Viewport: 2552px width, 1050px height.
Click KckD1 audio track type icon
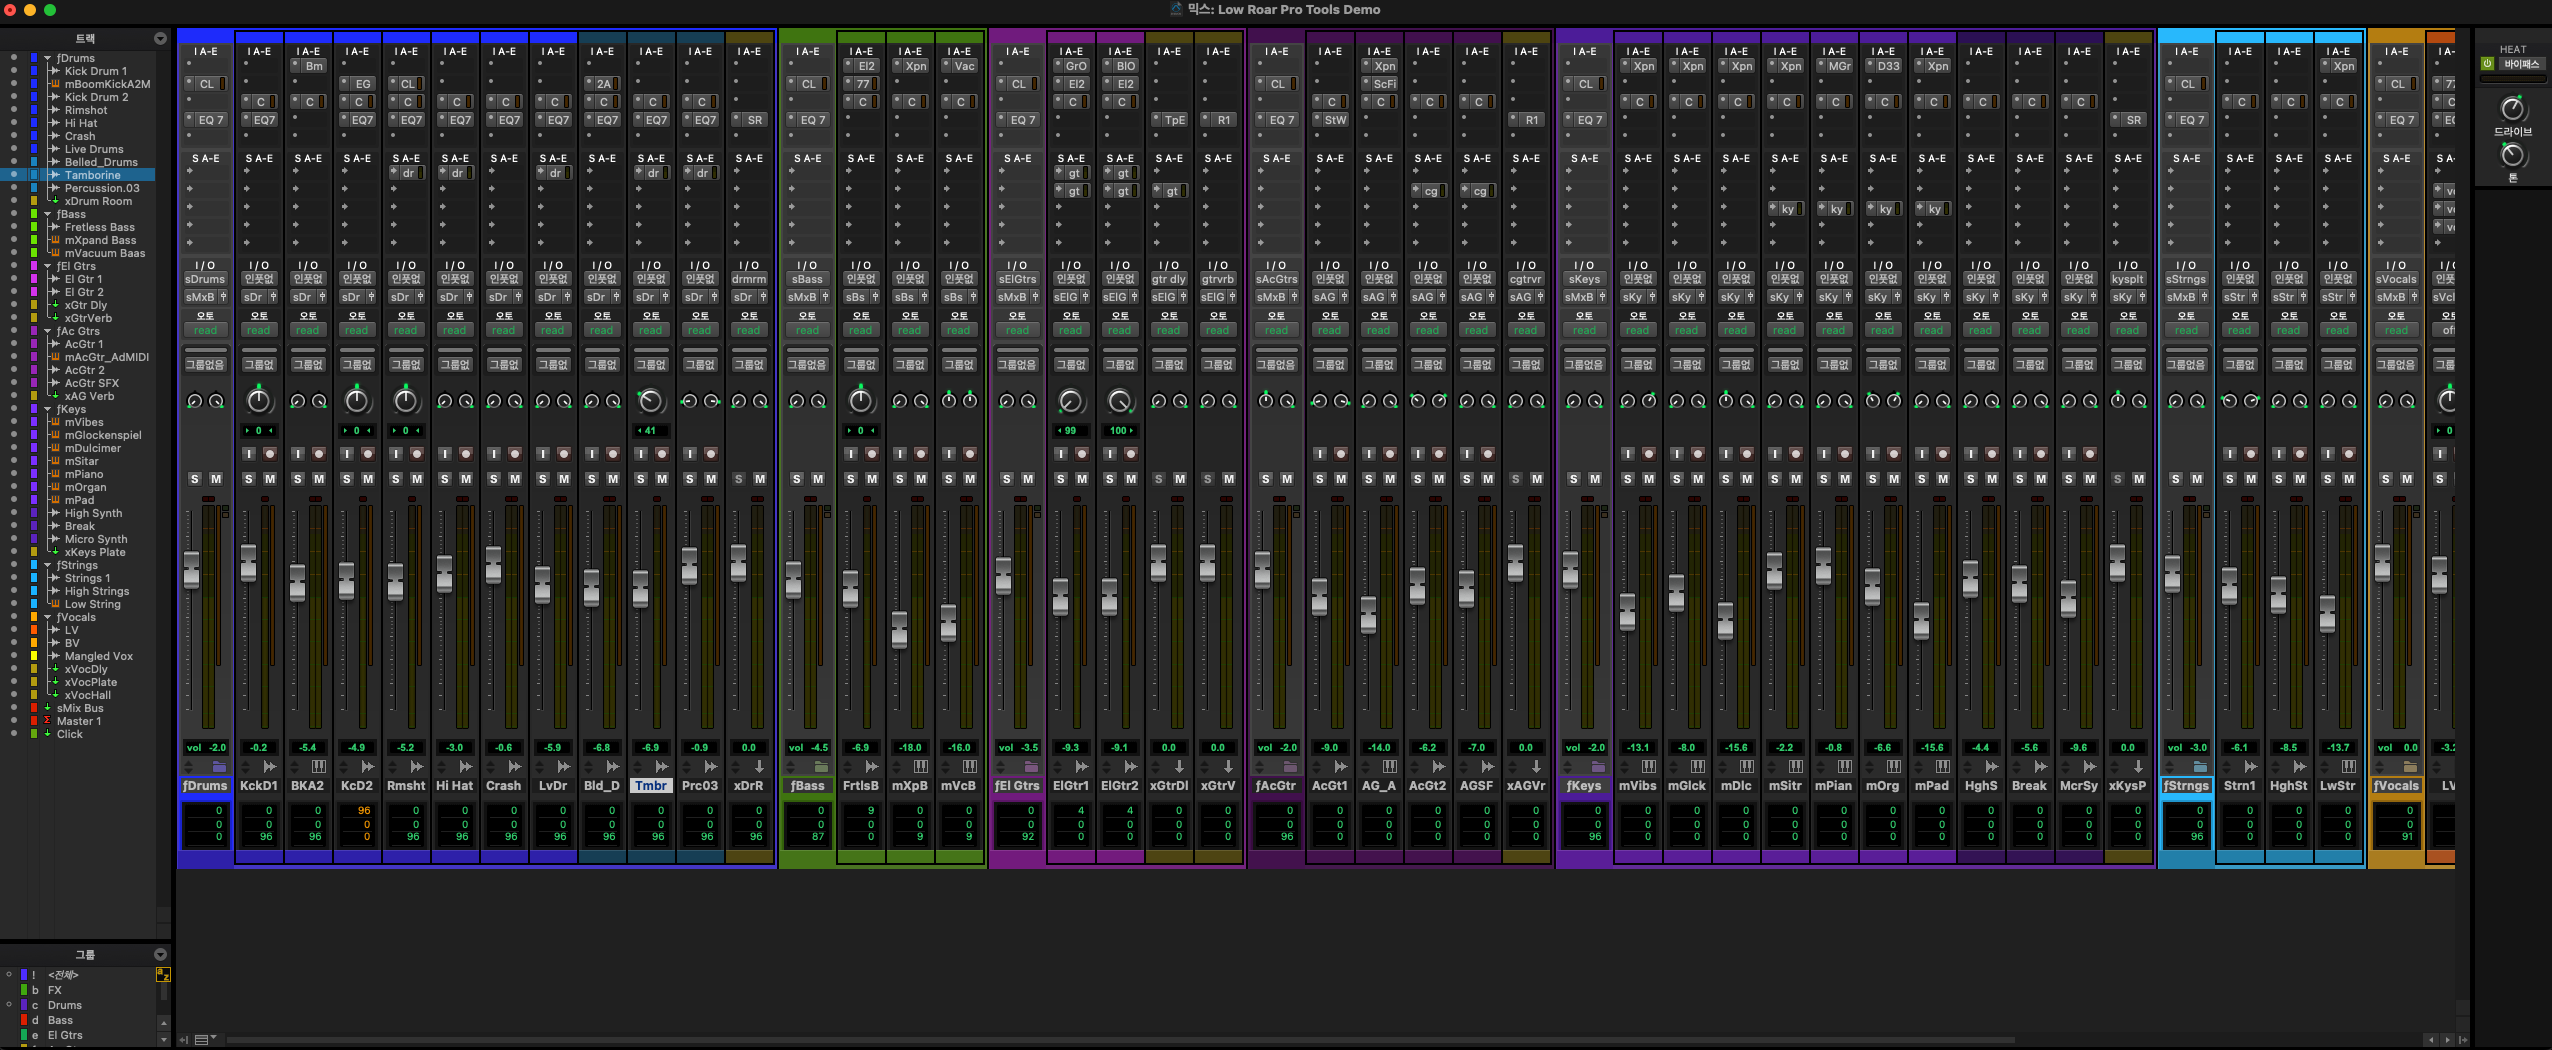(x=270, y=767)
